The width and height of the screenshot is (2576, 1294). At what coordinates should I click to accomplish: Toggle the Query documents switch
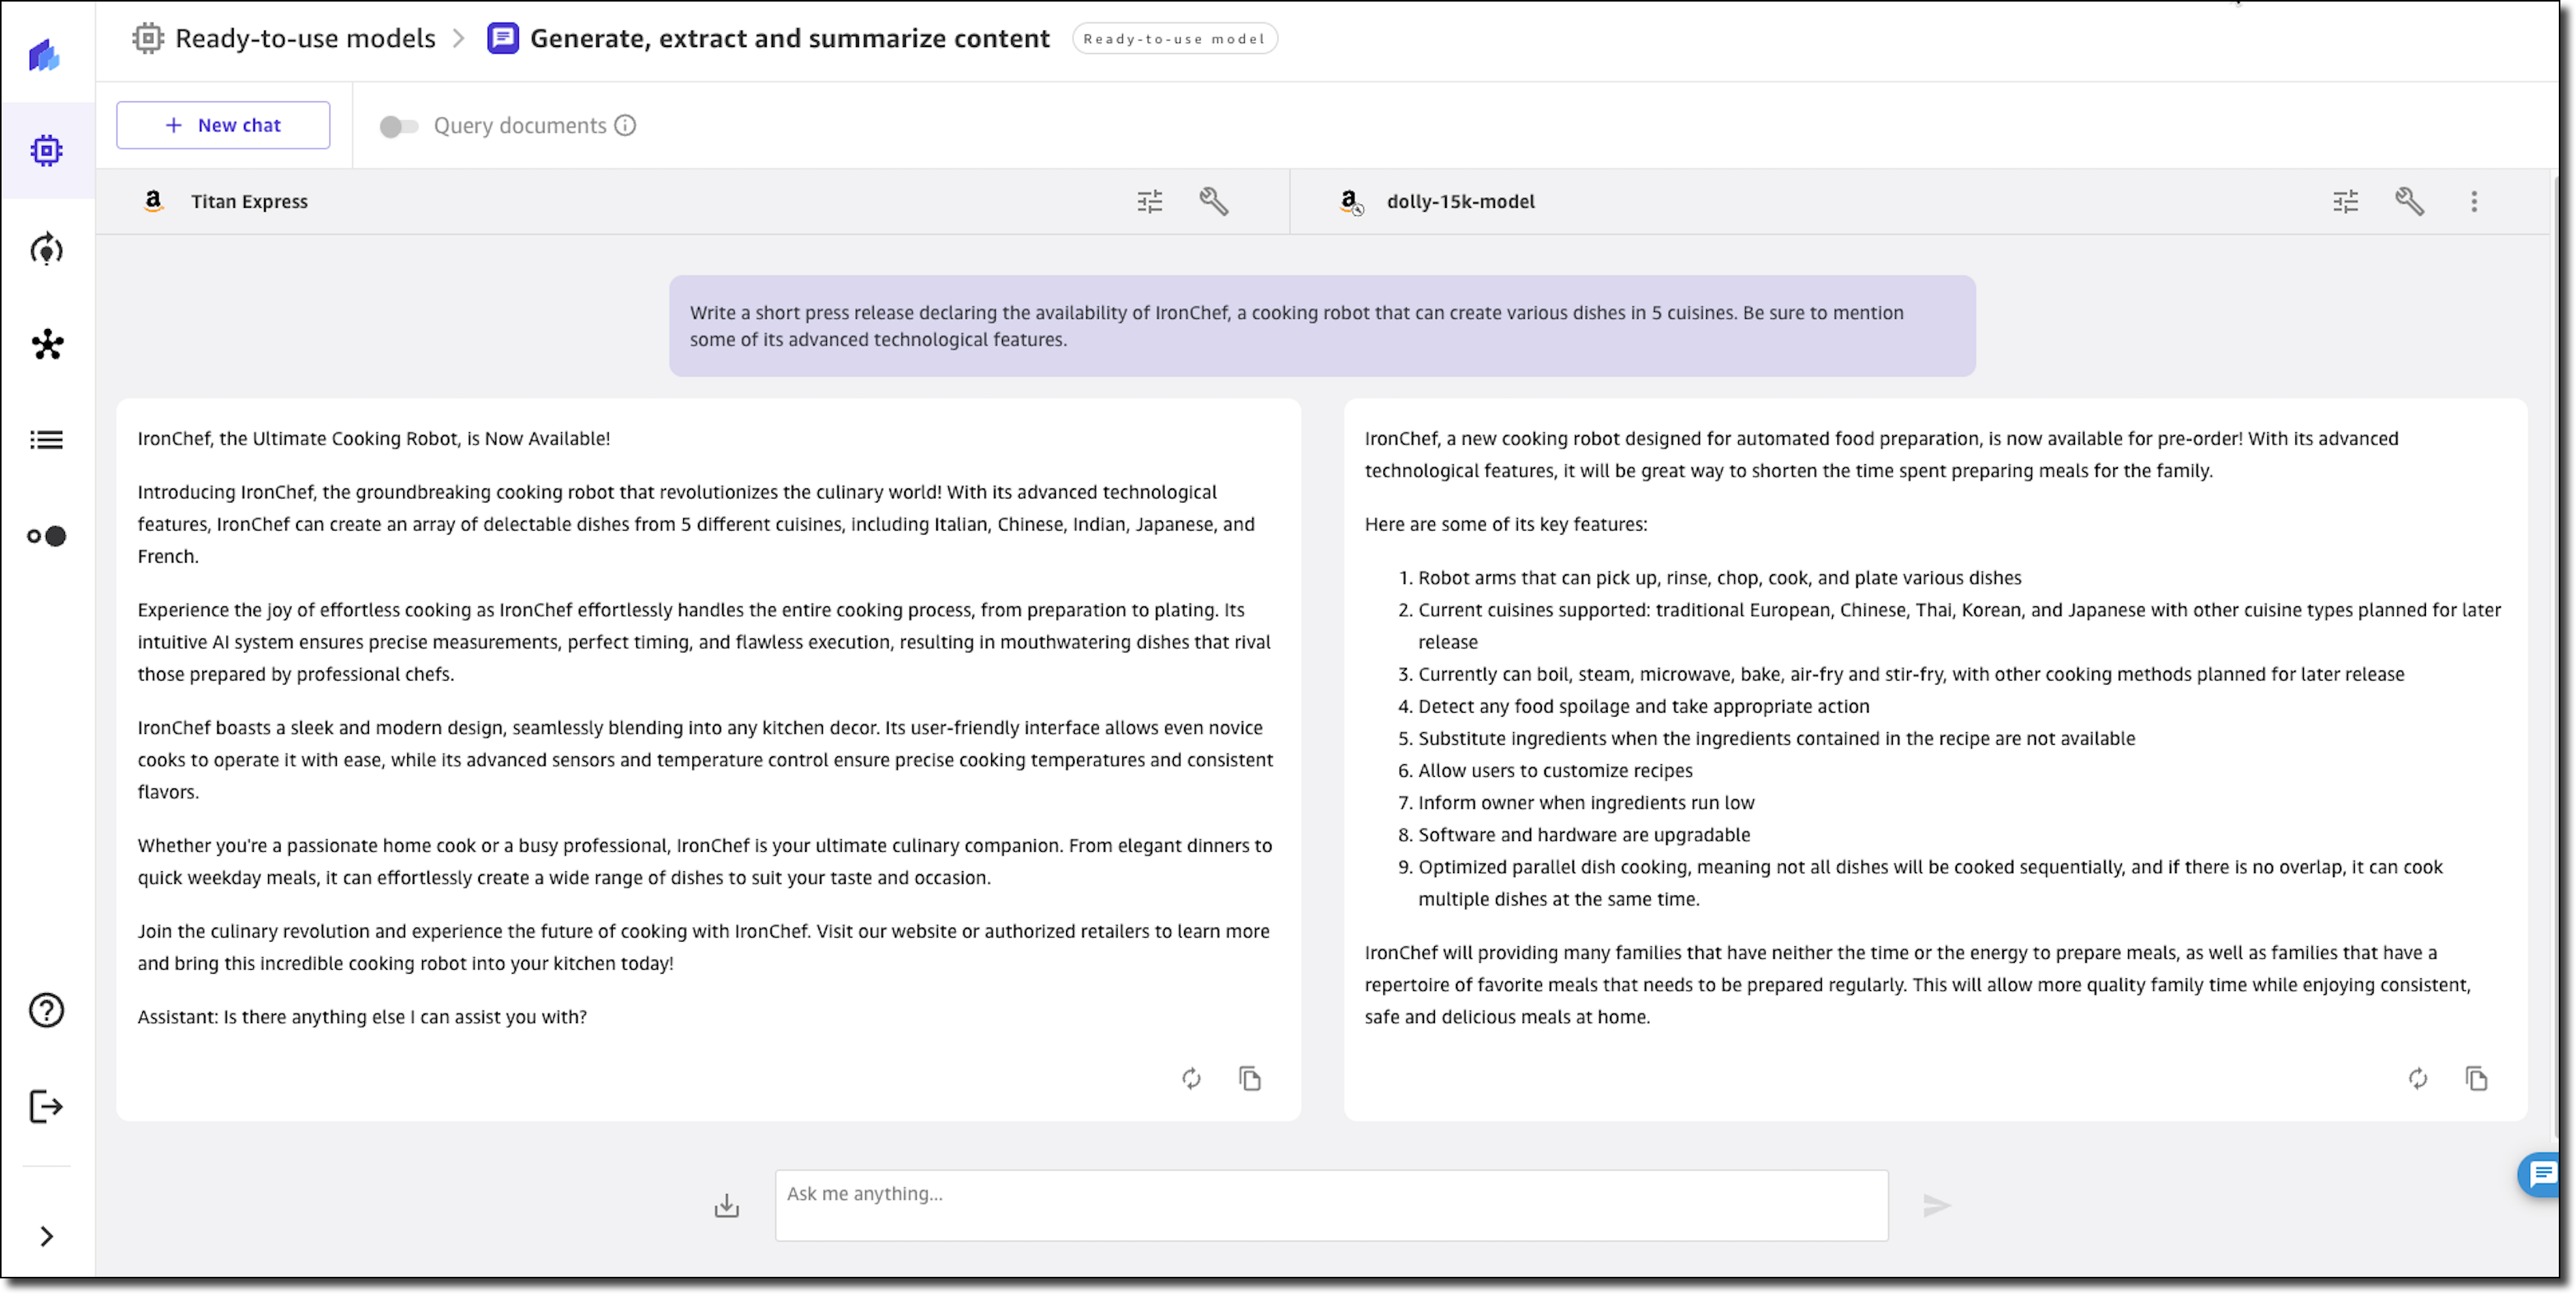coord(398,126)
